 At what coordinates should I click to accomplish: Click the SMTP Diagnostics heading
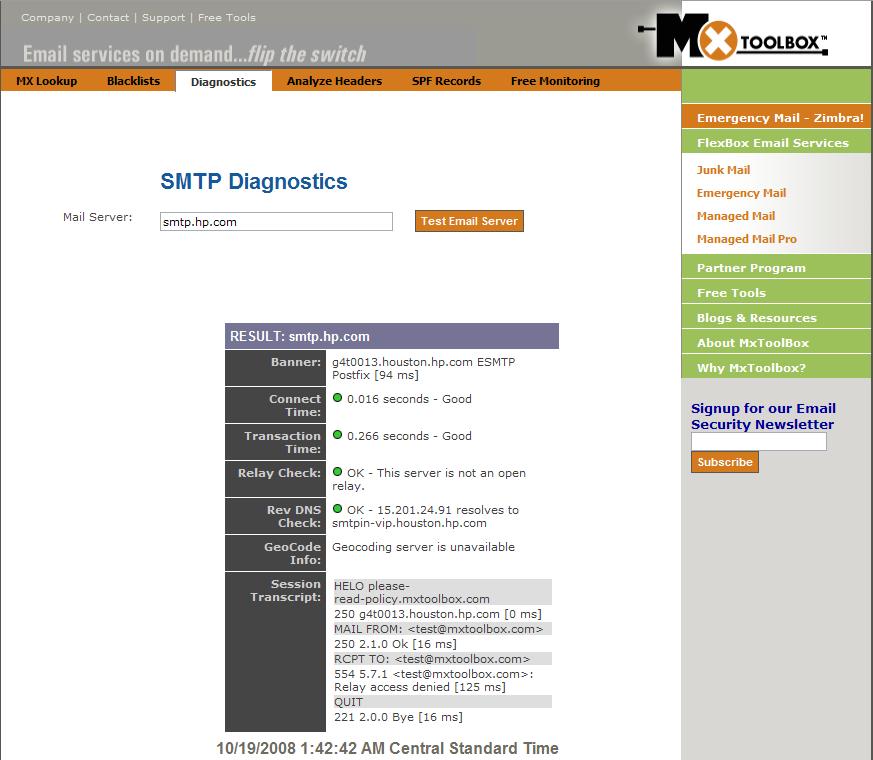[x=254, y=182]
